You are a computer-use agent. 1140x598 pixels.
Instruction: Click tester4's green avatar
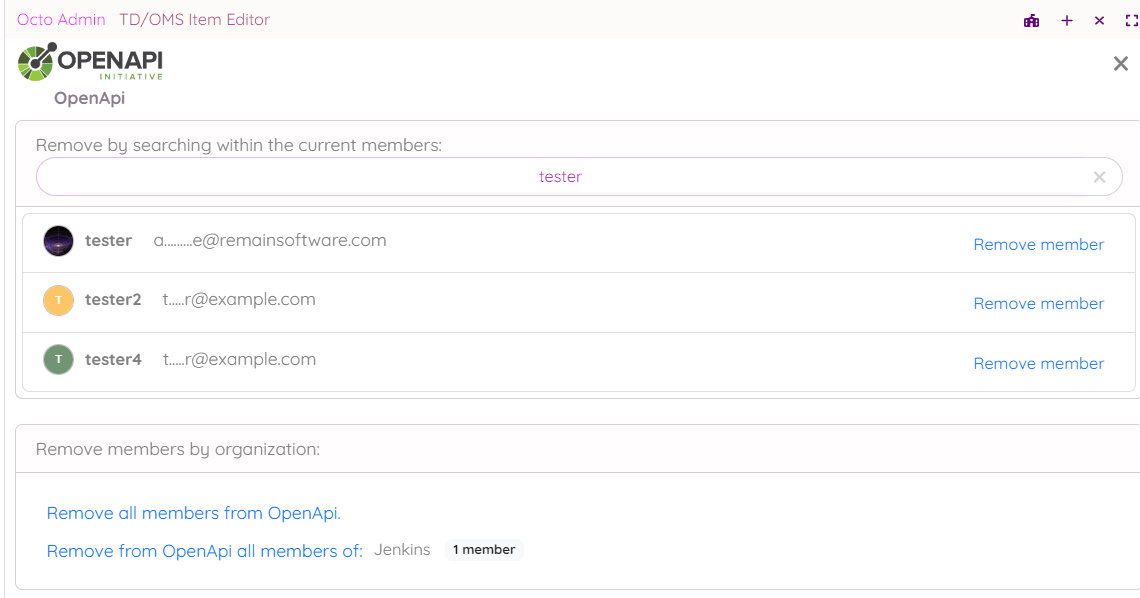59,360
